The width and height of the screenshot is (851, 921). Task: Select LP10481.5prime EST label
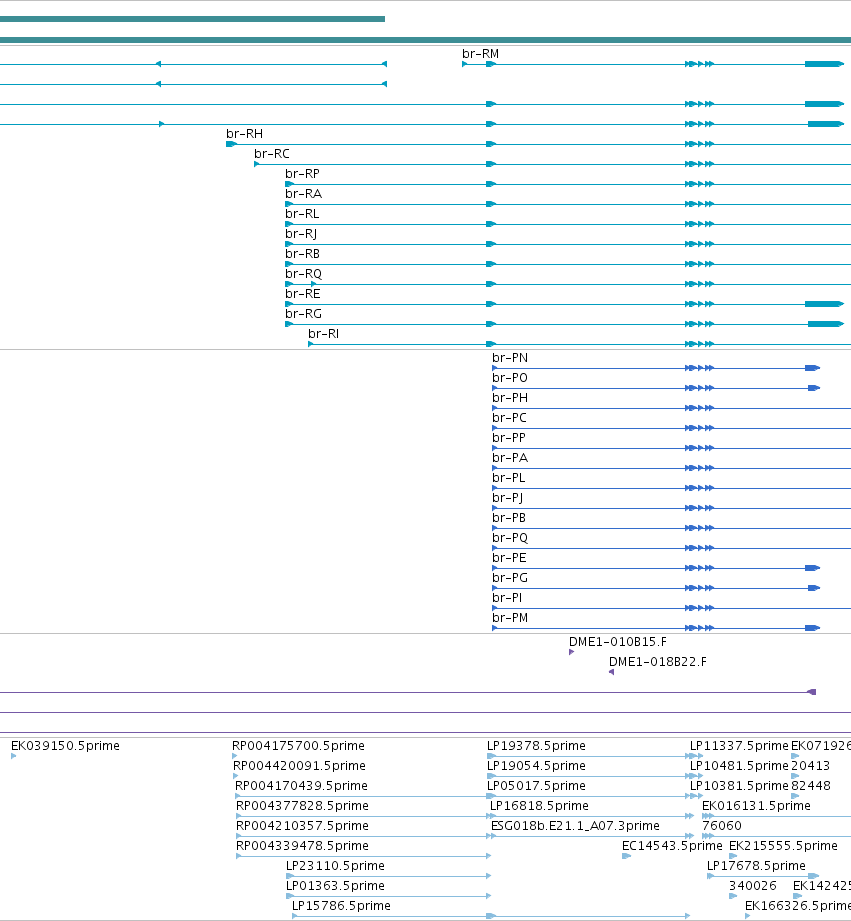pos(739,765)
